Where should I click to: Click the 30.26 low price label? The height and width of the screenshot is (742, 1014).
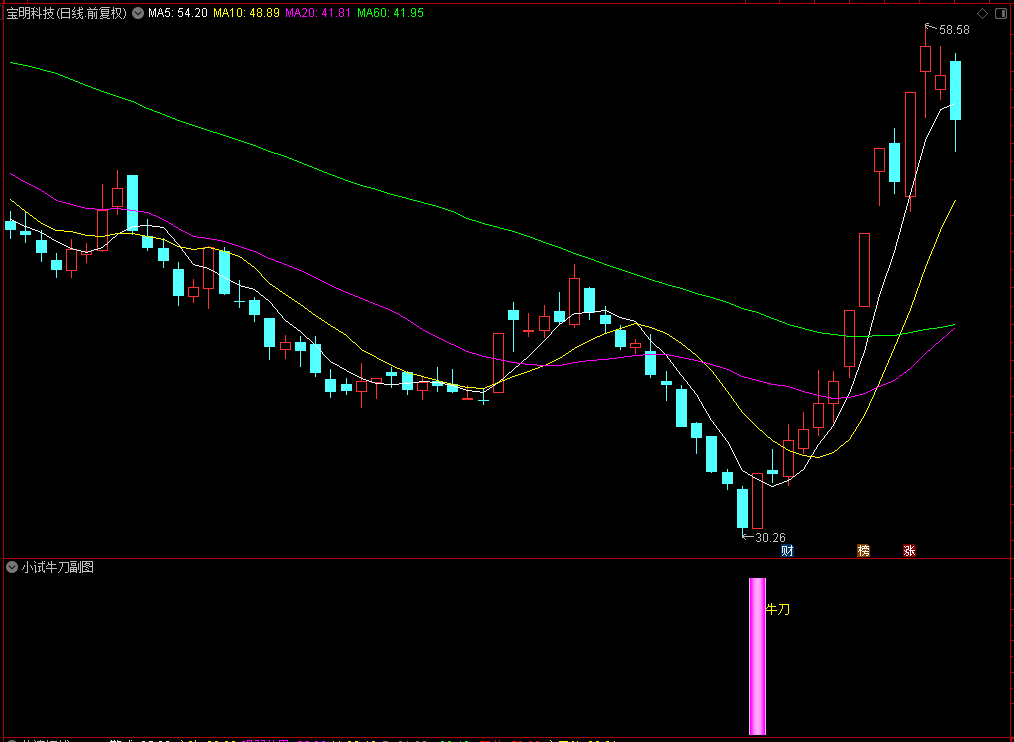tap(770, 538)
